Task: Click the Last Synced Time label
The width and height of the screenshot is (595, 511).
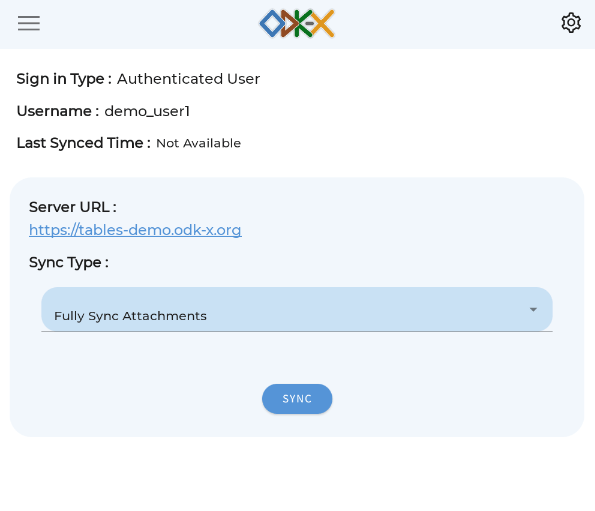Action: [83, 143]
